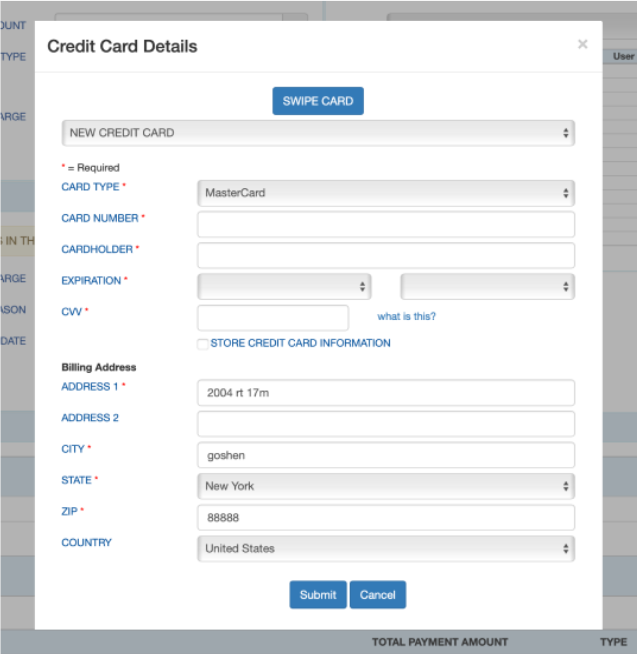This screenshot has height=654, width=637.
Task: Open the State dropdown showing New York
Action: coord(386,486)
